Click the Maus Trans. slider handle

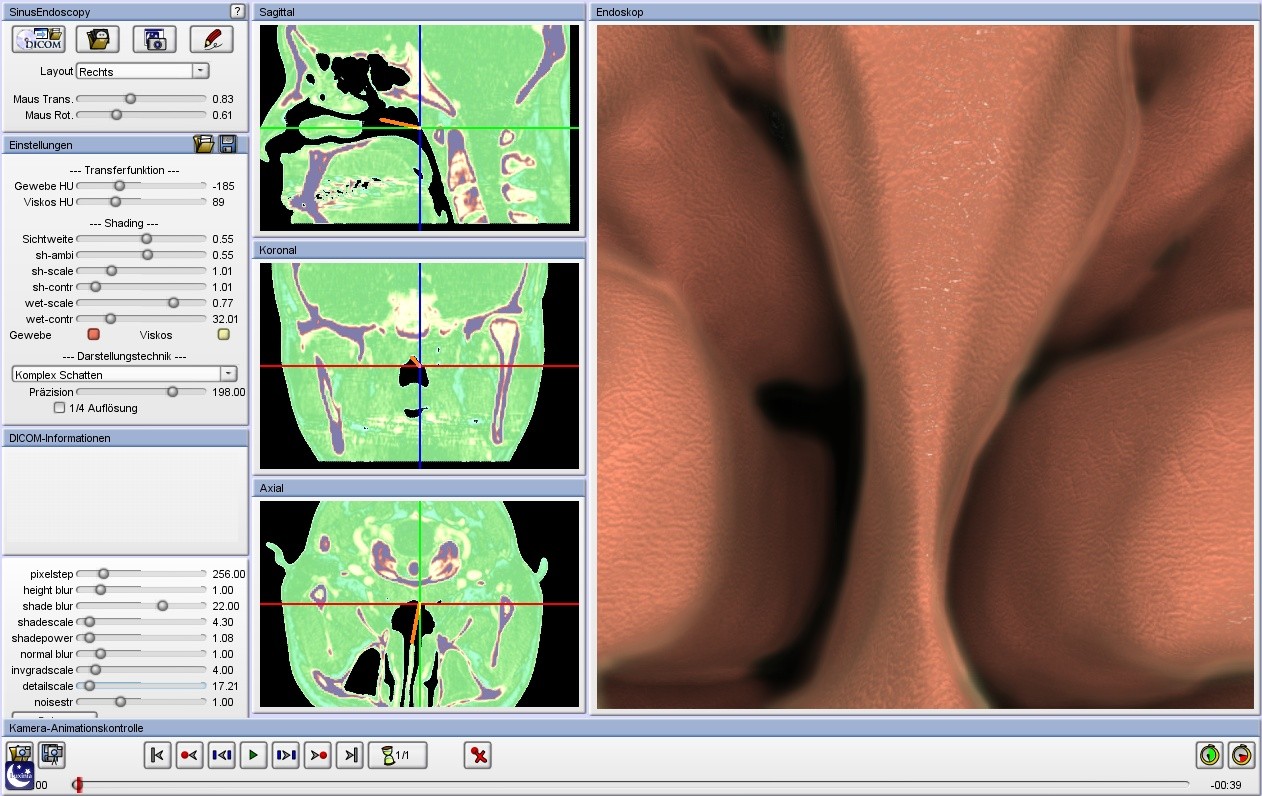(x=130, y=99)
